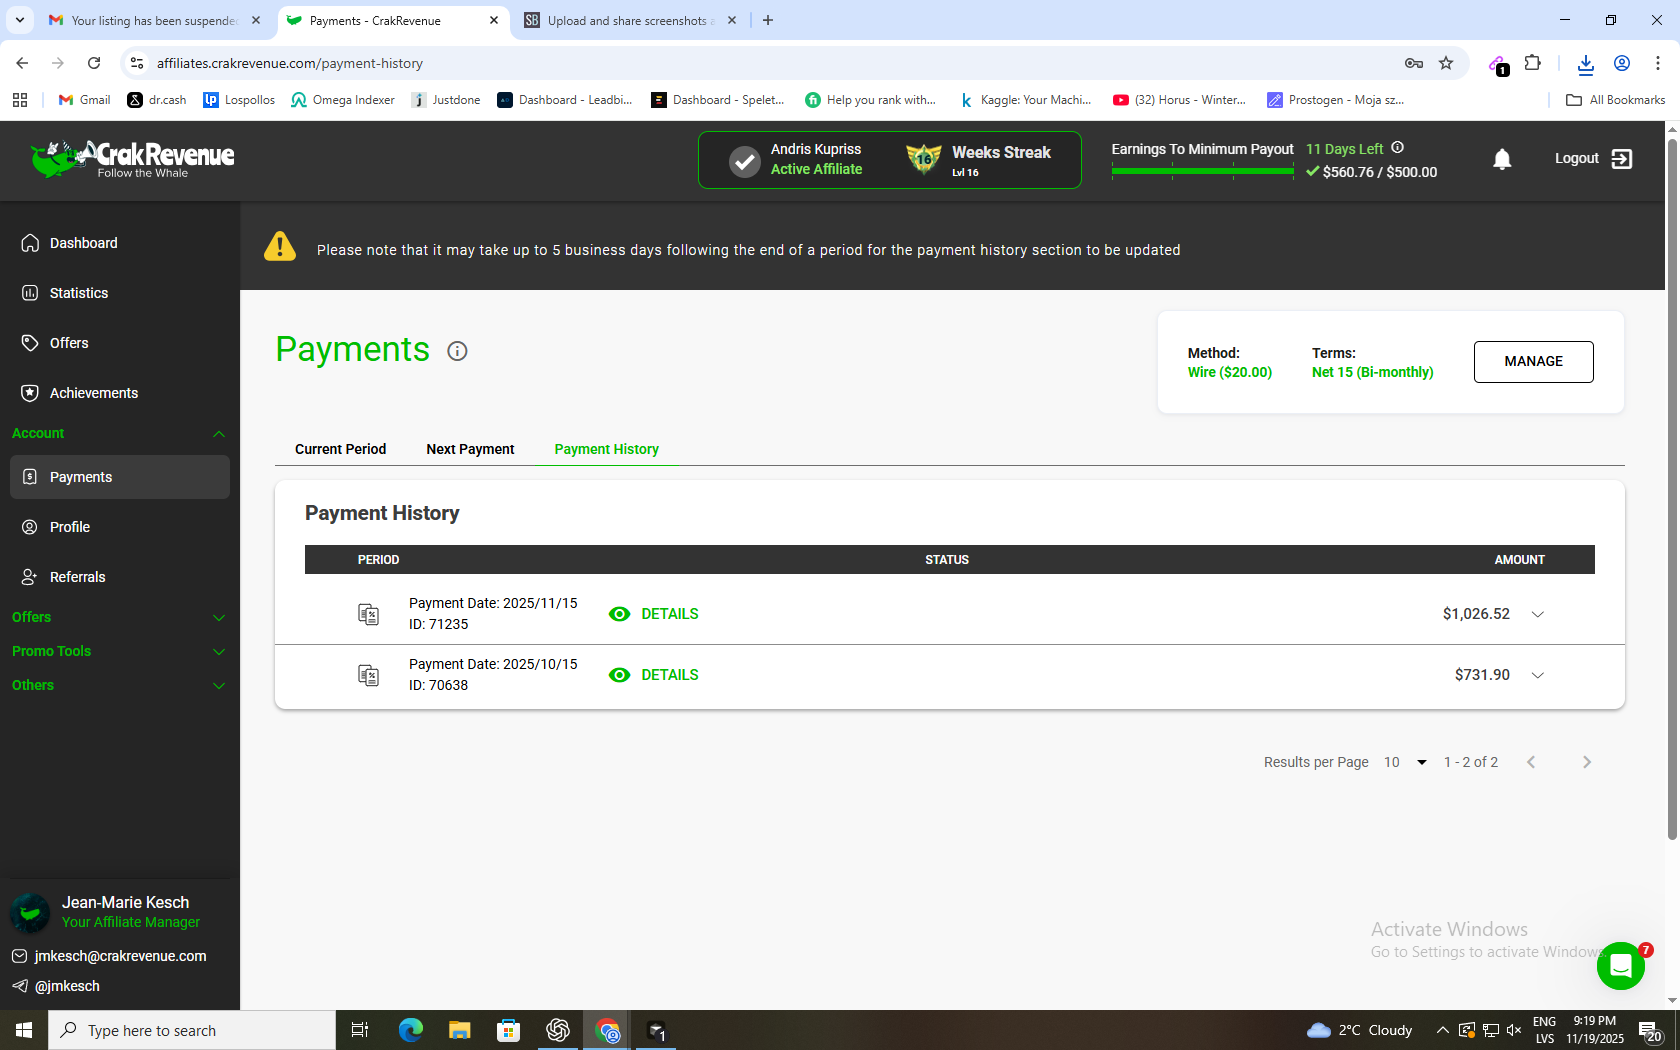The width and height of the screenshot is (1680, 1050).
Task: Click the MANAGE button
Action: pyautogui.click(x=1533, y=361)
